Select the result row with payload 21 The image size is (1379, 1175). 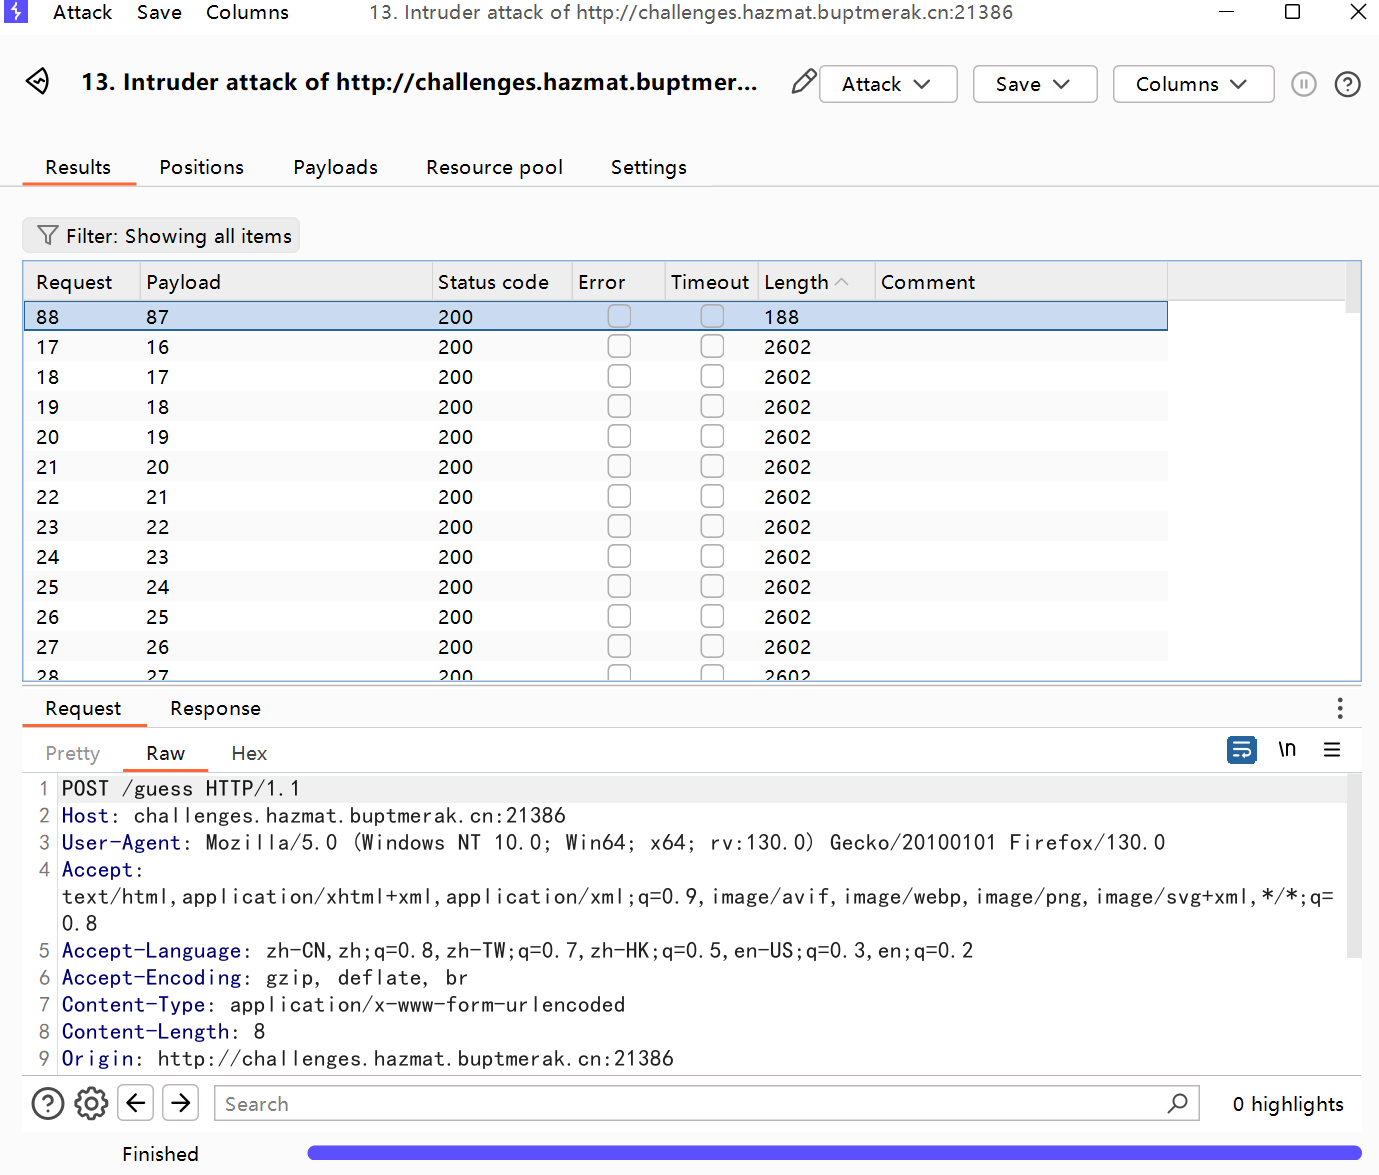(x=595, y=496)
